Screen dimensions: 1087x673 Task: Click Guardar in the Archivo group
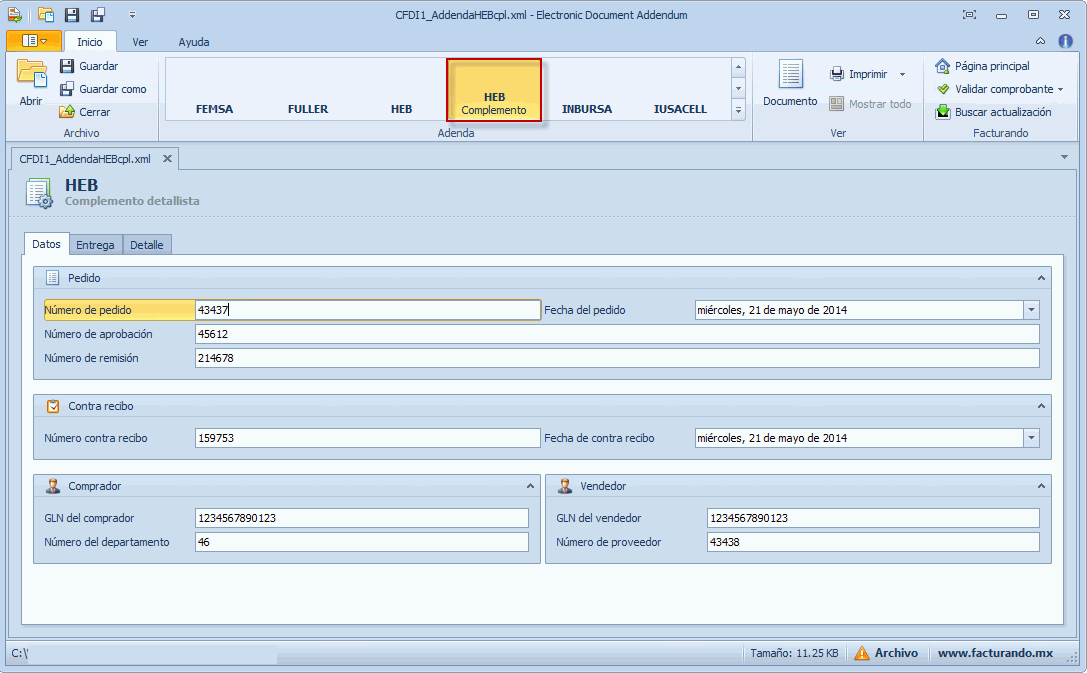89,66
